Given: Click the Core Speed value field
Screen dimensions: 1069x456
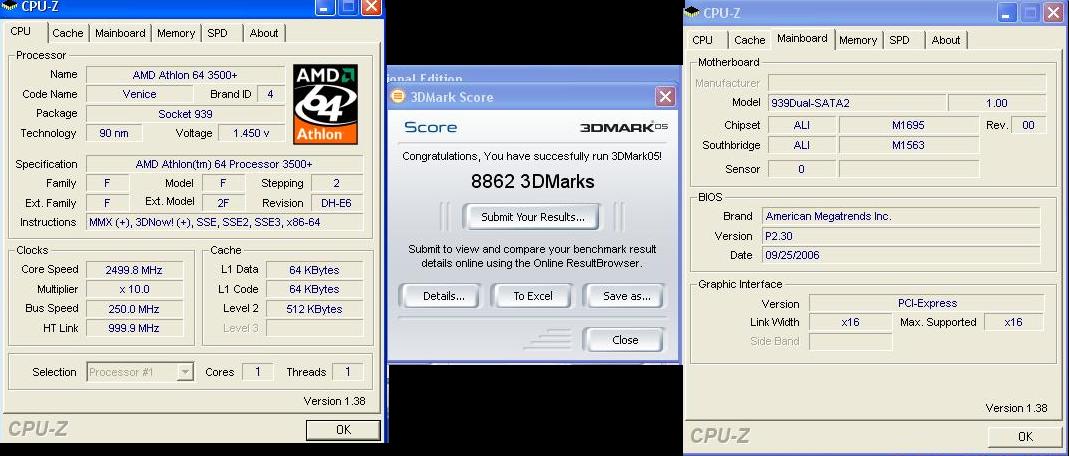Looking at the screenshot, I should pos(132,270).
